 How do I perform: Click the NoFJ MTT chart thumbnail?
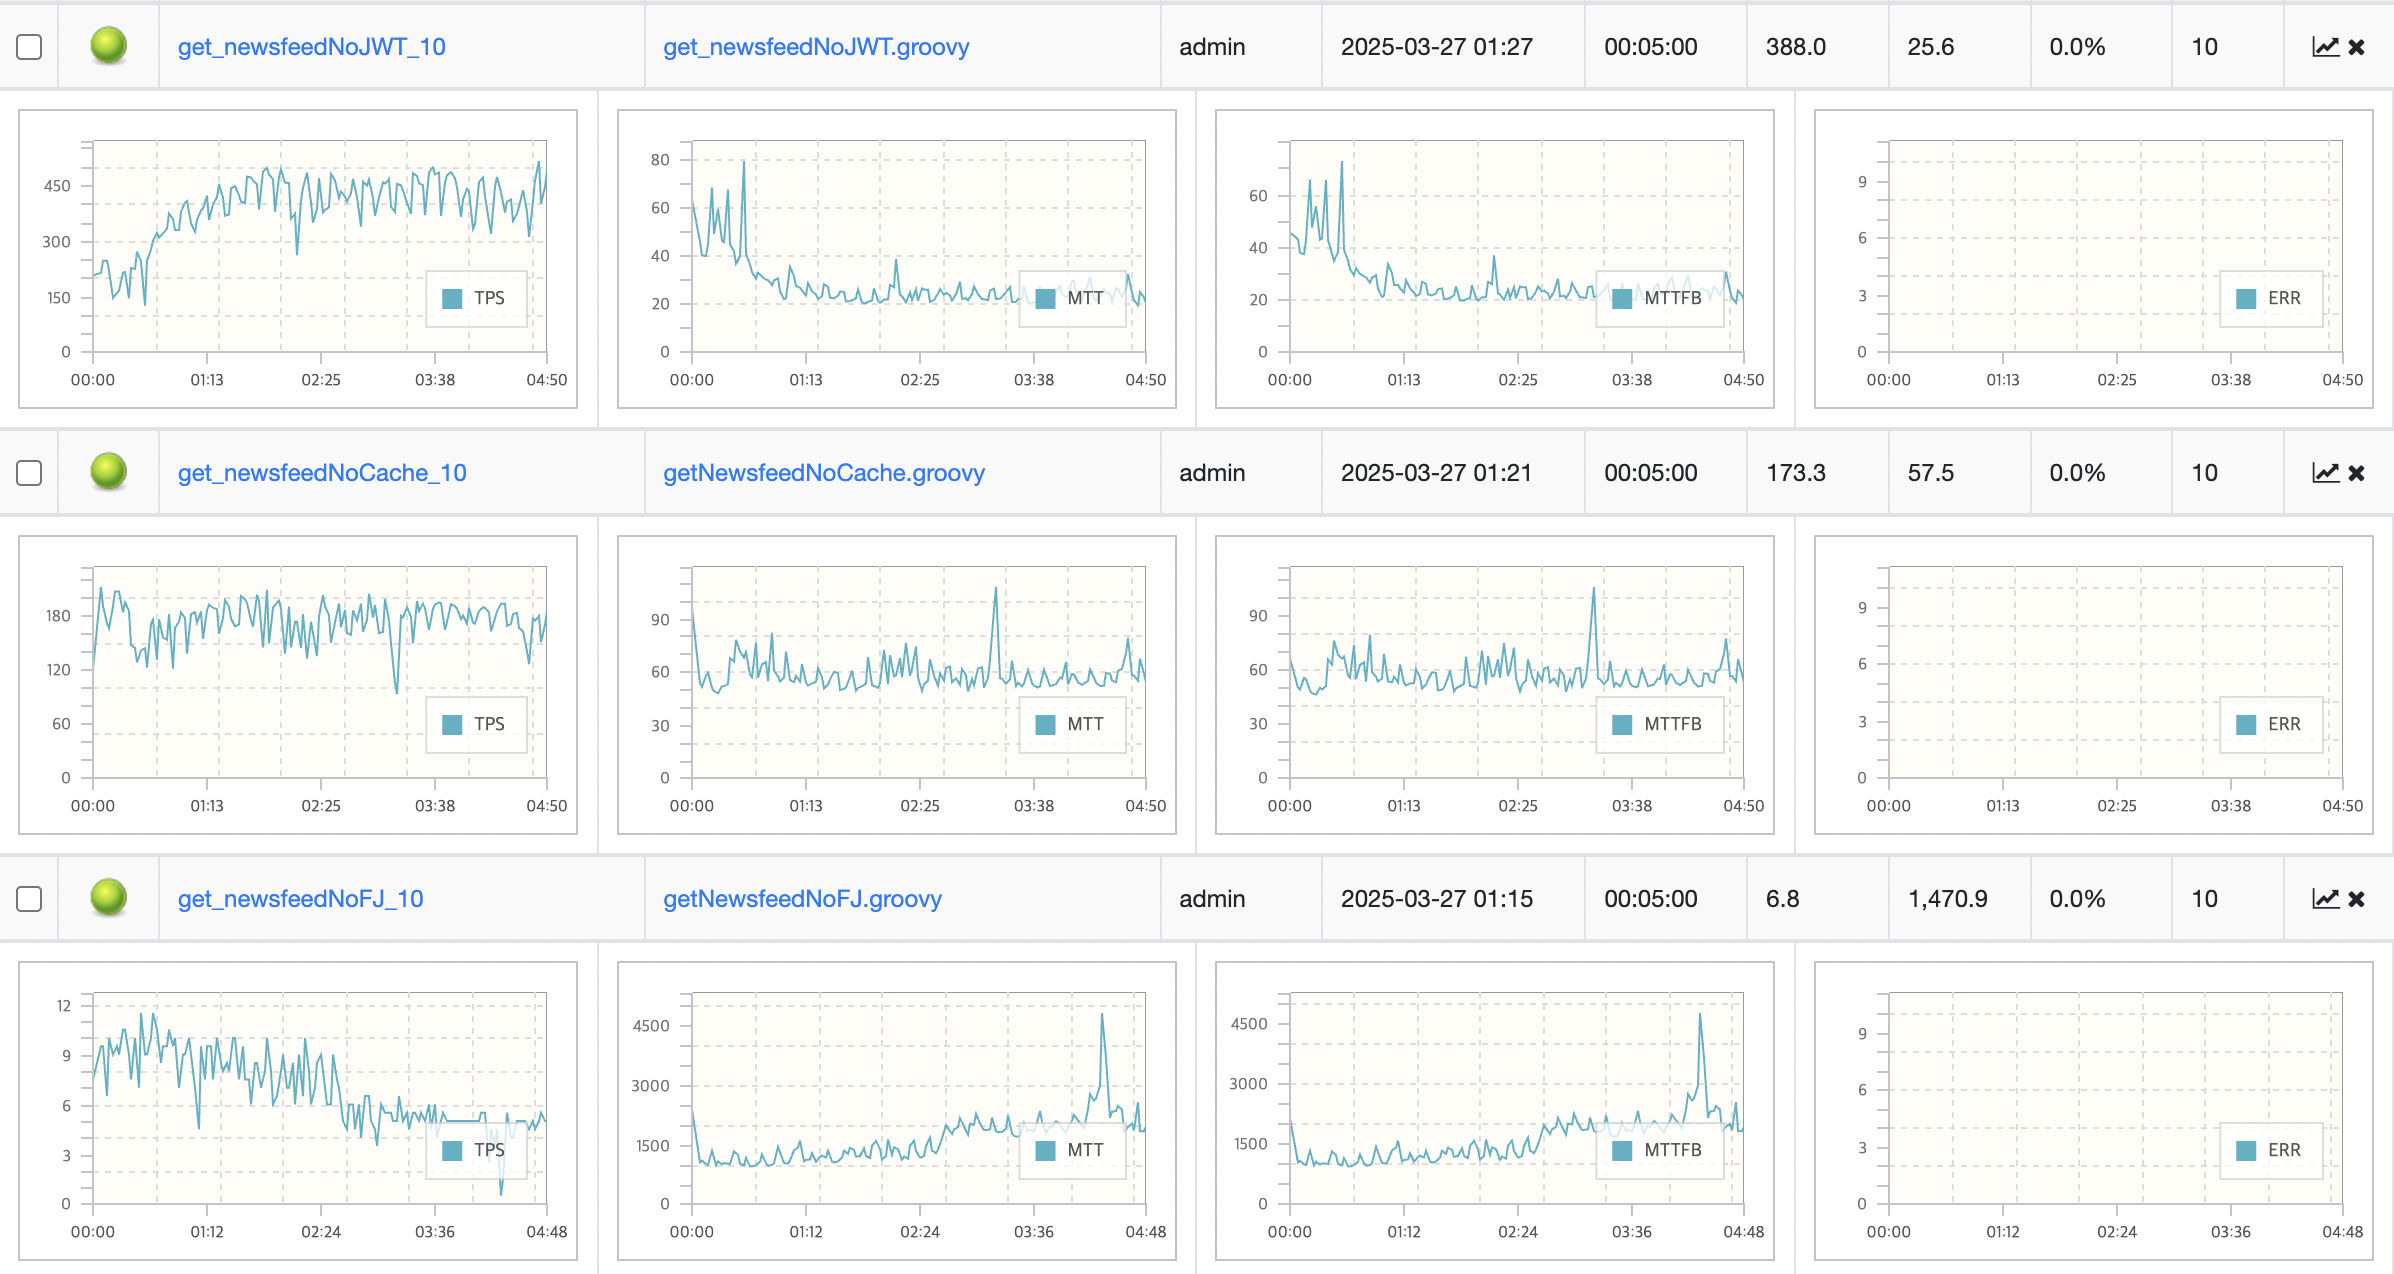click(896, 1110)
